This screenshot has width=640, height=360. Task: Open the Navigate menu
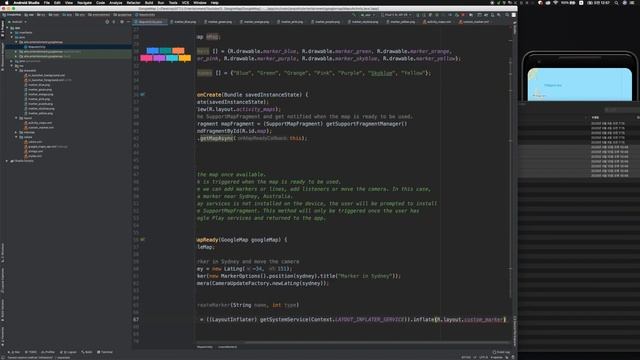pyautogui.click(x=84, y=2)
